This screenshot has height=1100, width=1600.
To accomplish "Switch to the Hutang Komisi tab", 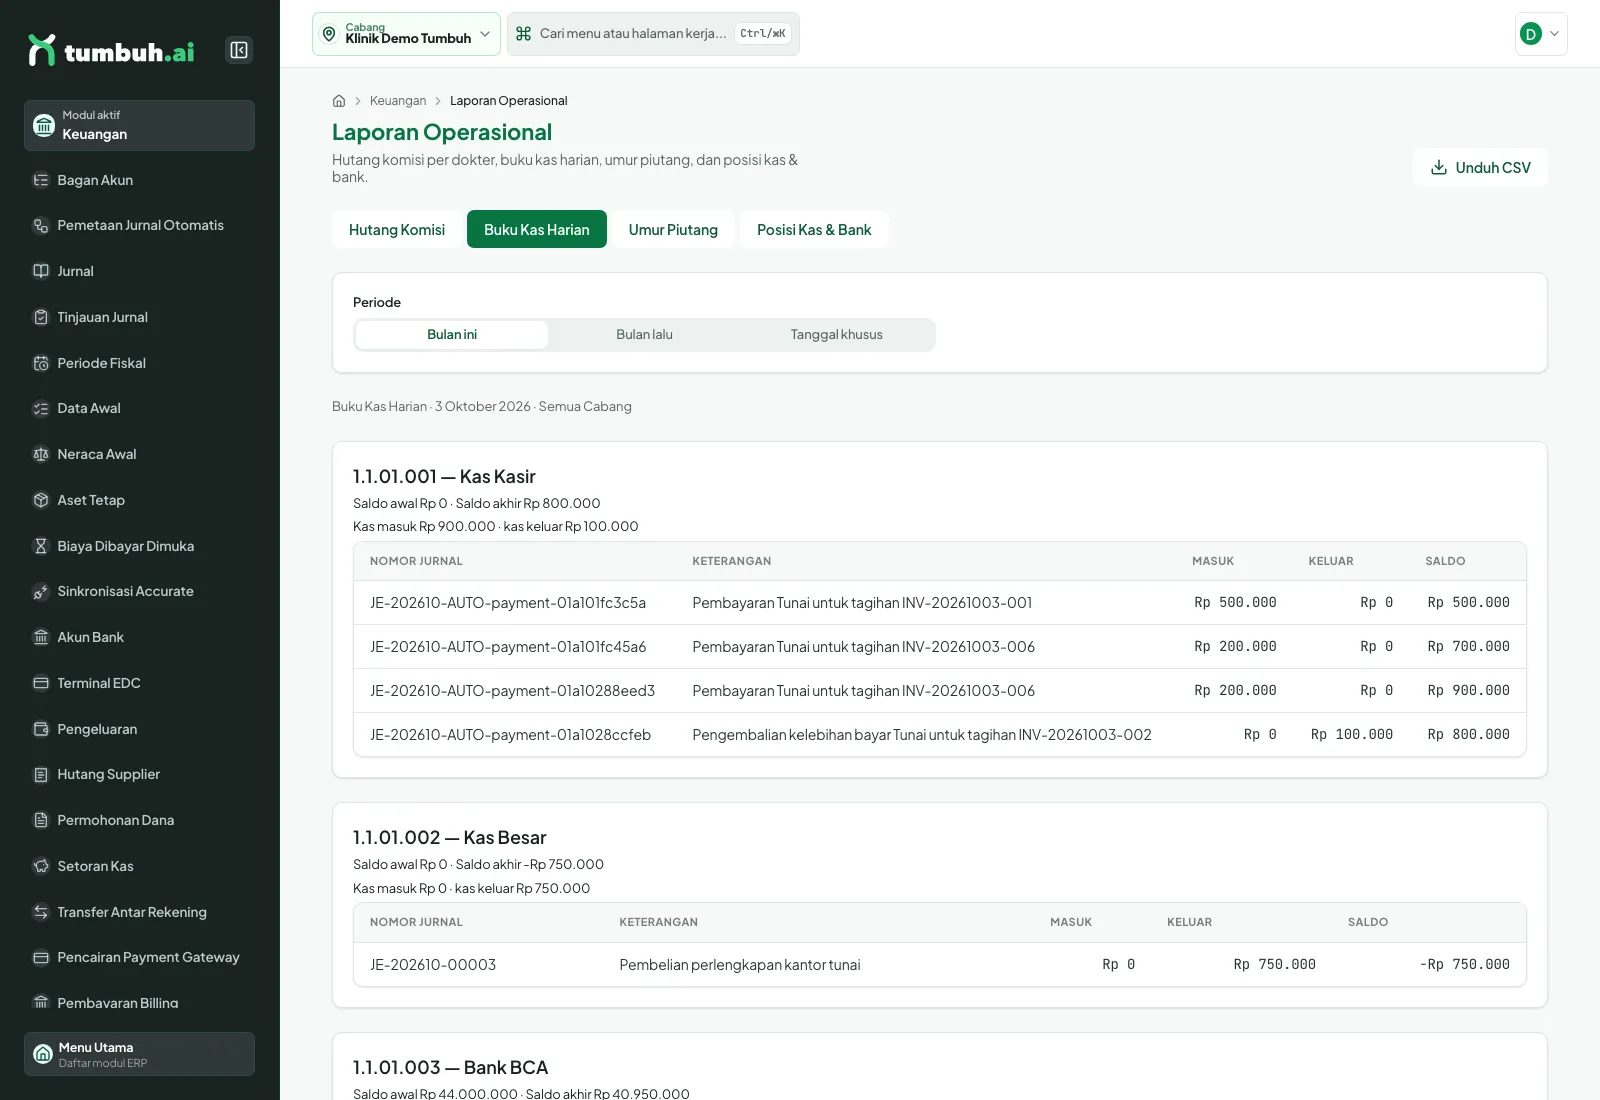I will coord(397,229).
